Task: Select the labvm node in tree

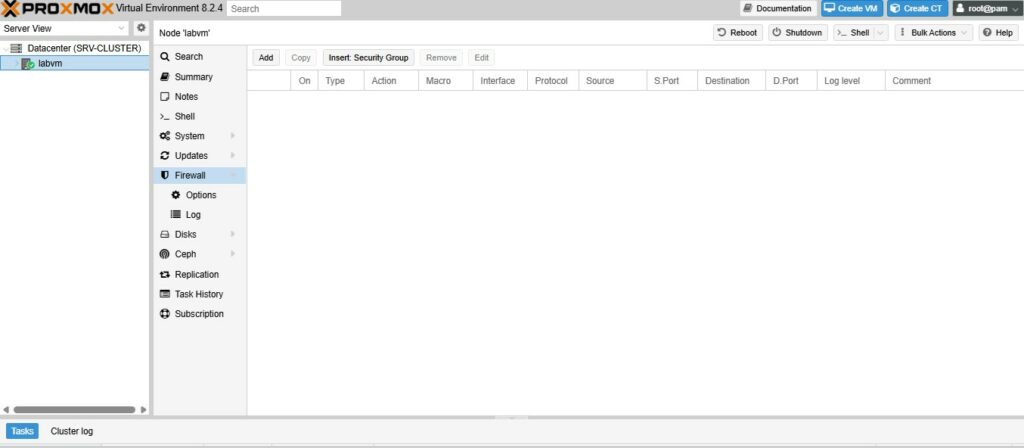Action: [50, 63]
